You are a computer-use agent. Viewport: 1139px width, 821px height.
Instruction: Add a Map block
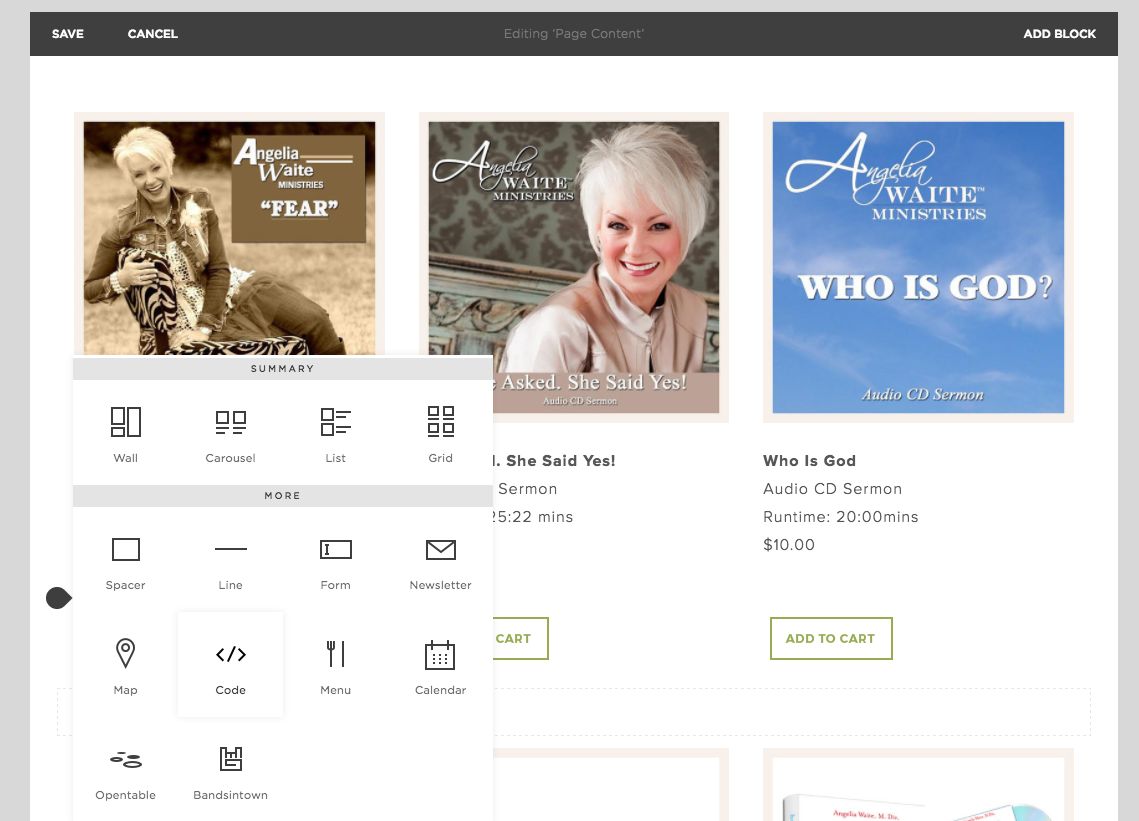[126, 665]
